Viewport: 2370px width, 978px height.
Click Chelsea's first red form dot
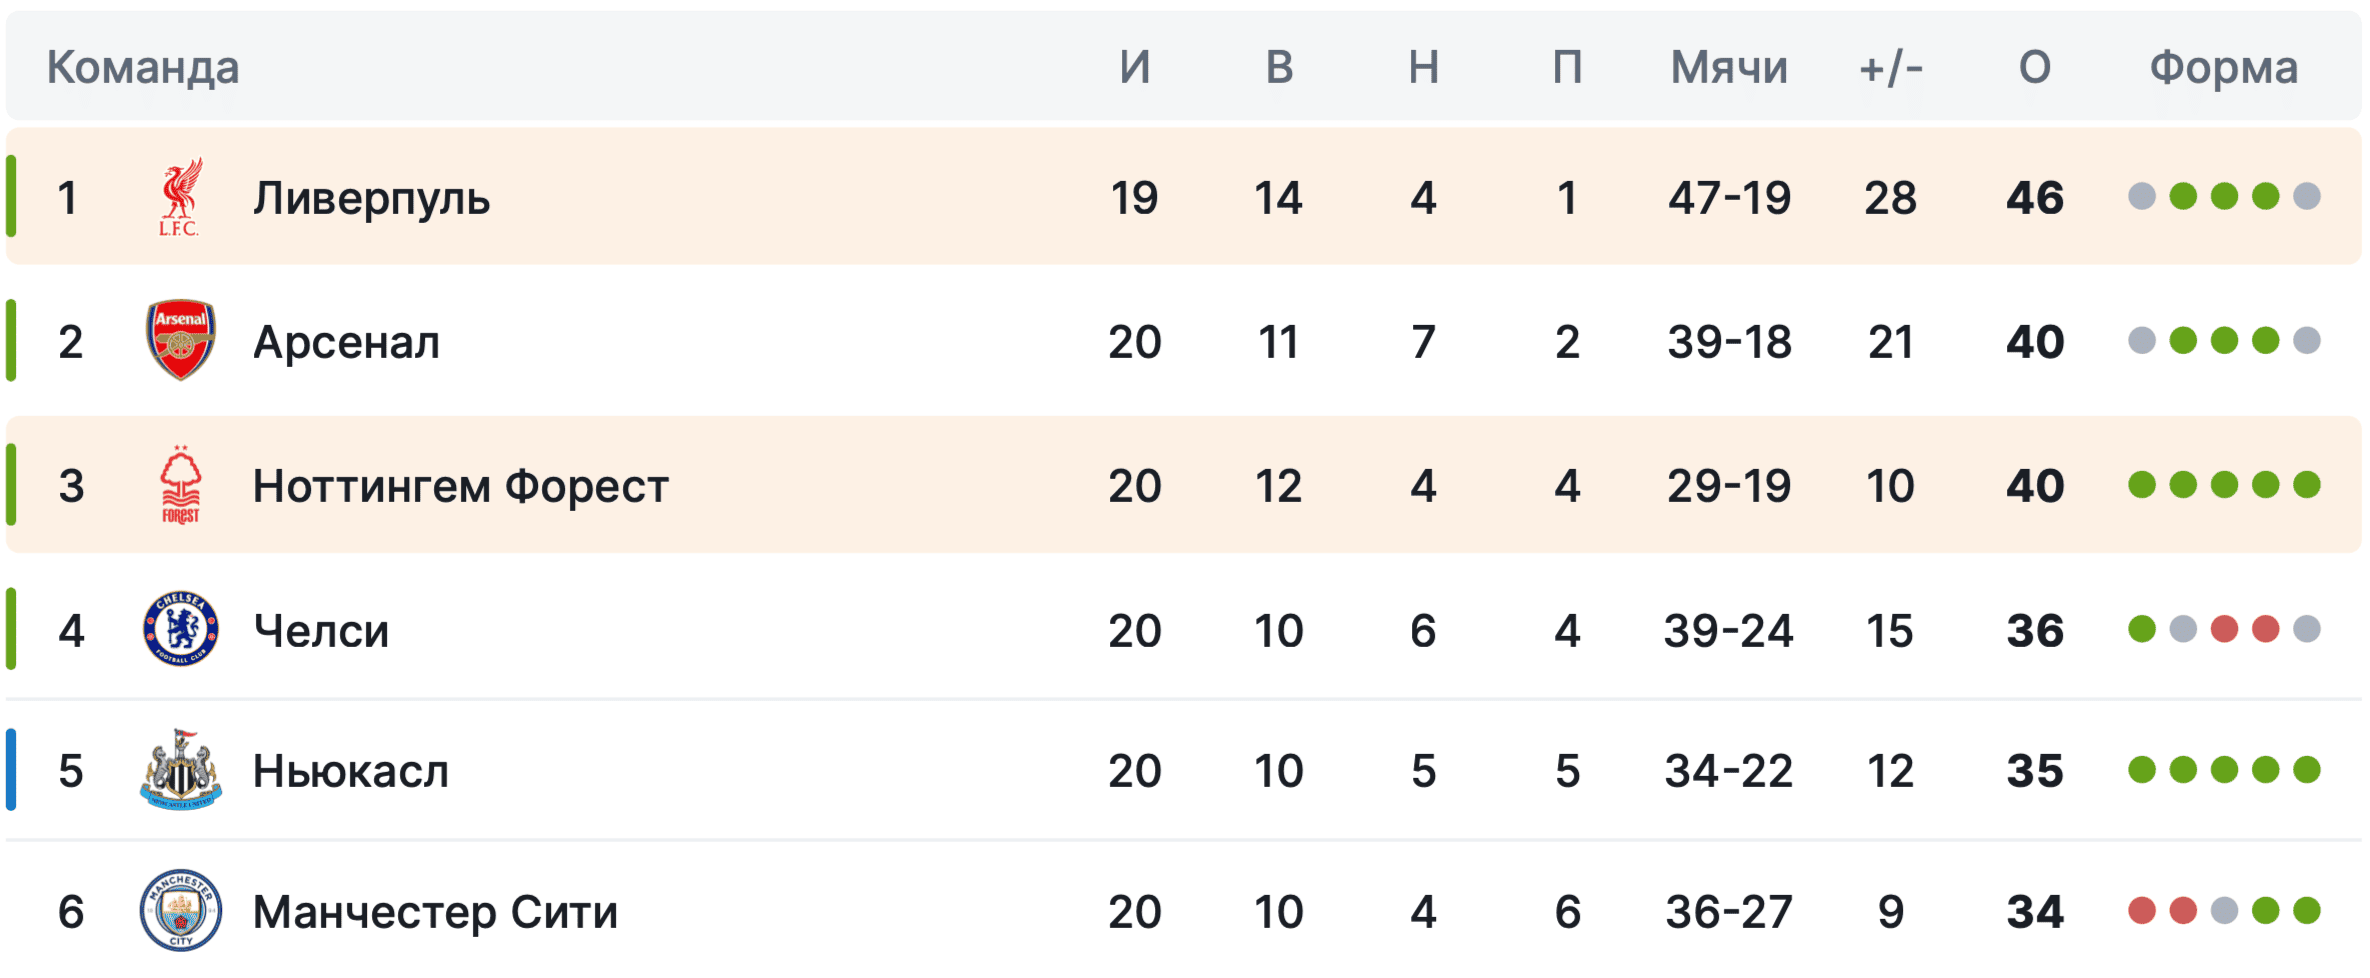(2224, 629)
